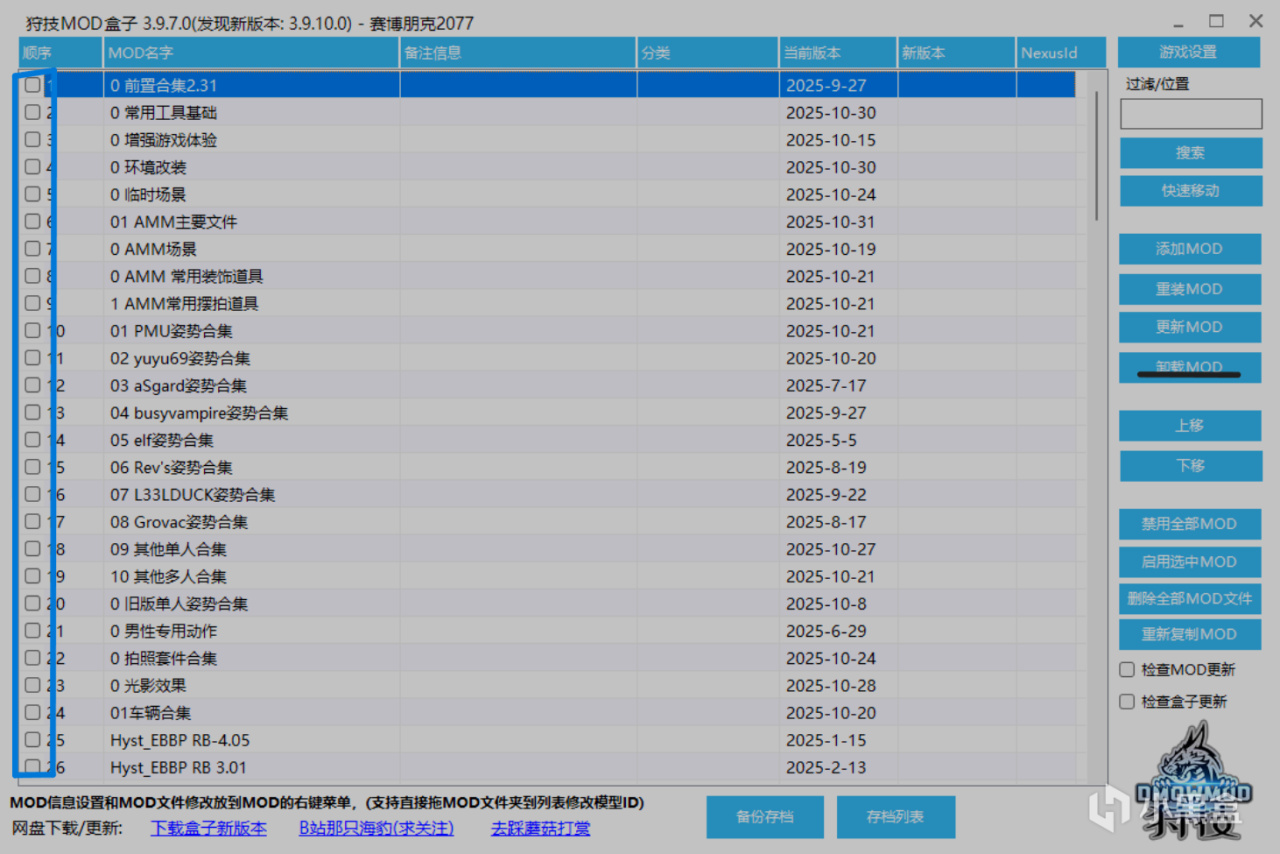Check the box beside 0 环境改装
1280x854 pixels.
coord(33,167)
